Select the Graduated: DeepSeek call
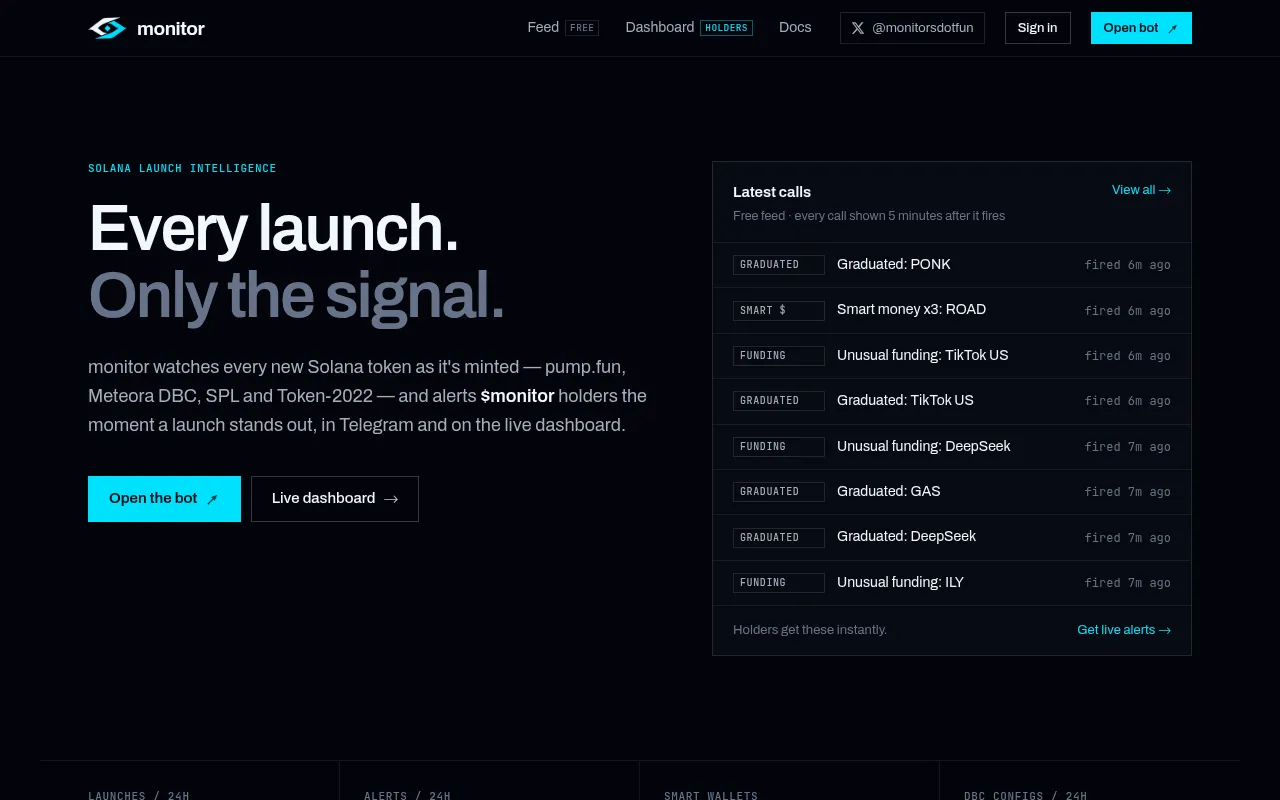Viewport: 1280px width, 800px height. tap(952, 537)
